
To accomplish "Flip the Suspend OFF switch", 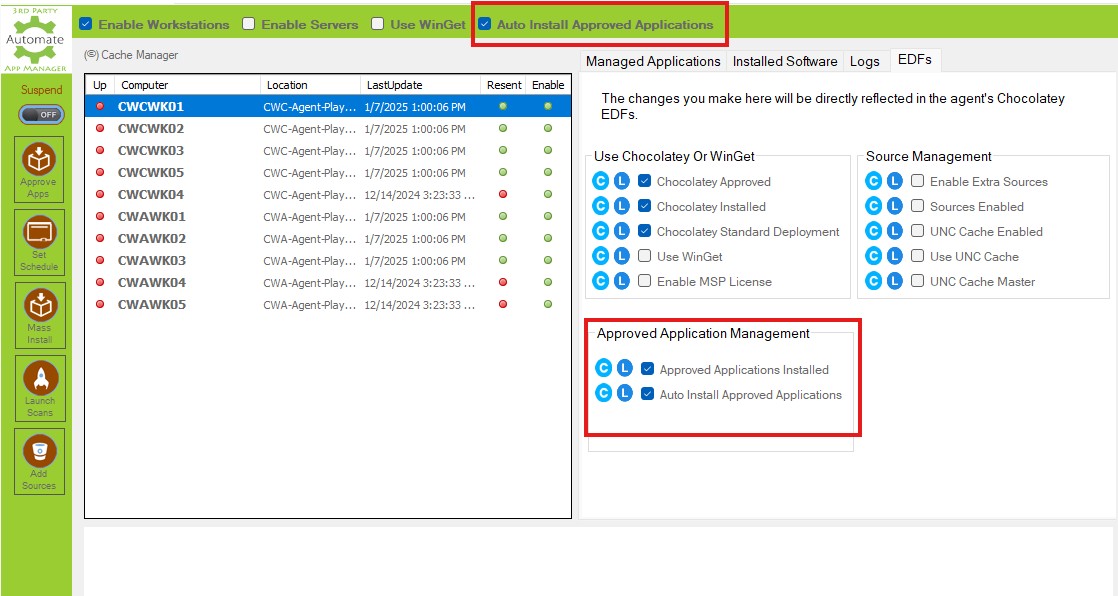I will (x=39, y=115).
